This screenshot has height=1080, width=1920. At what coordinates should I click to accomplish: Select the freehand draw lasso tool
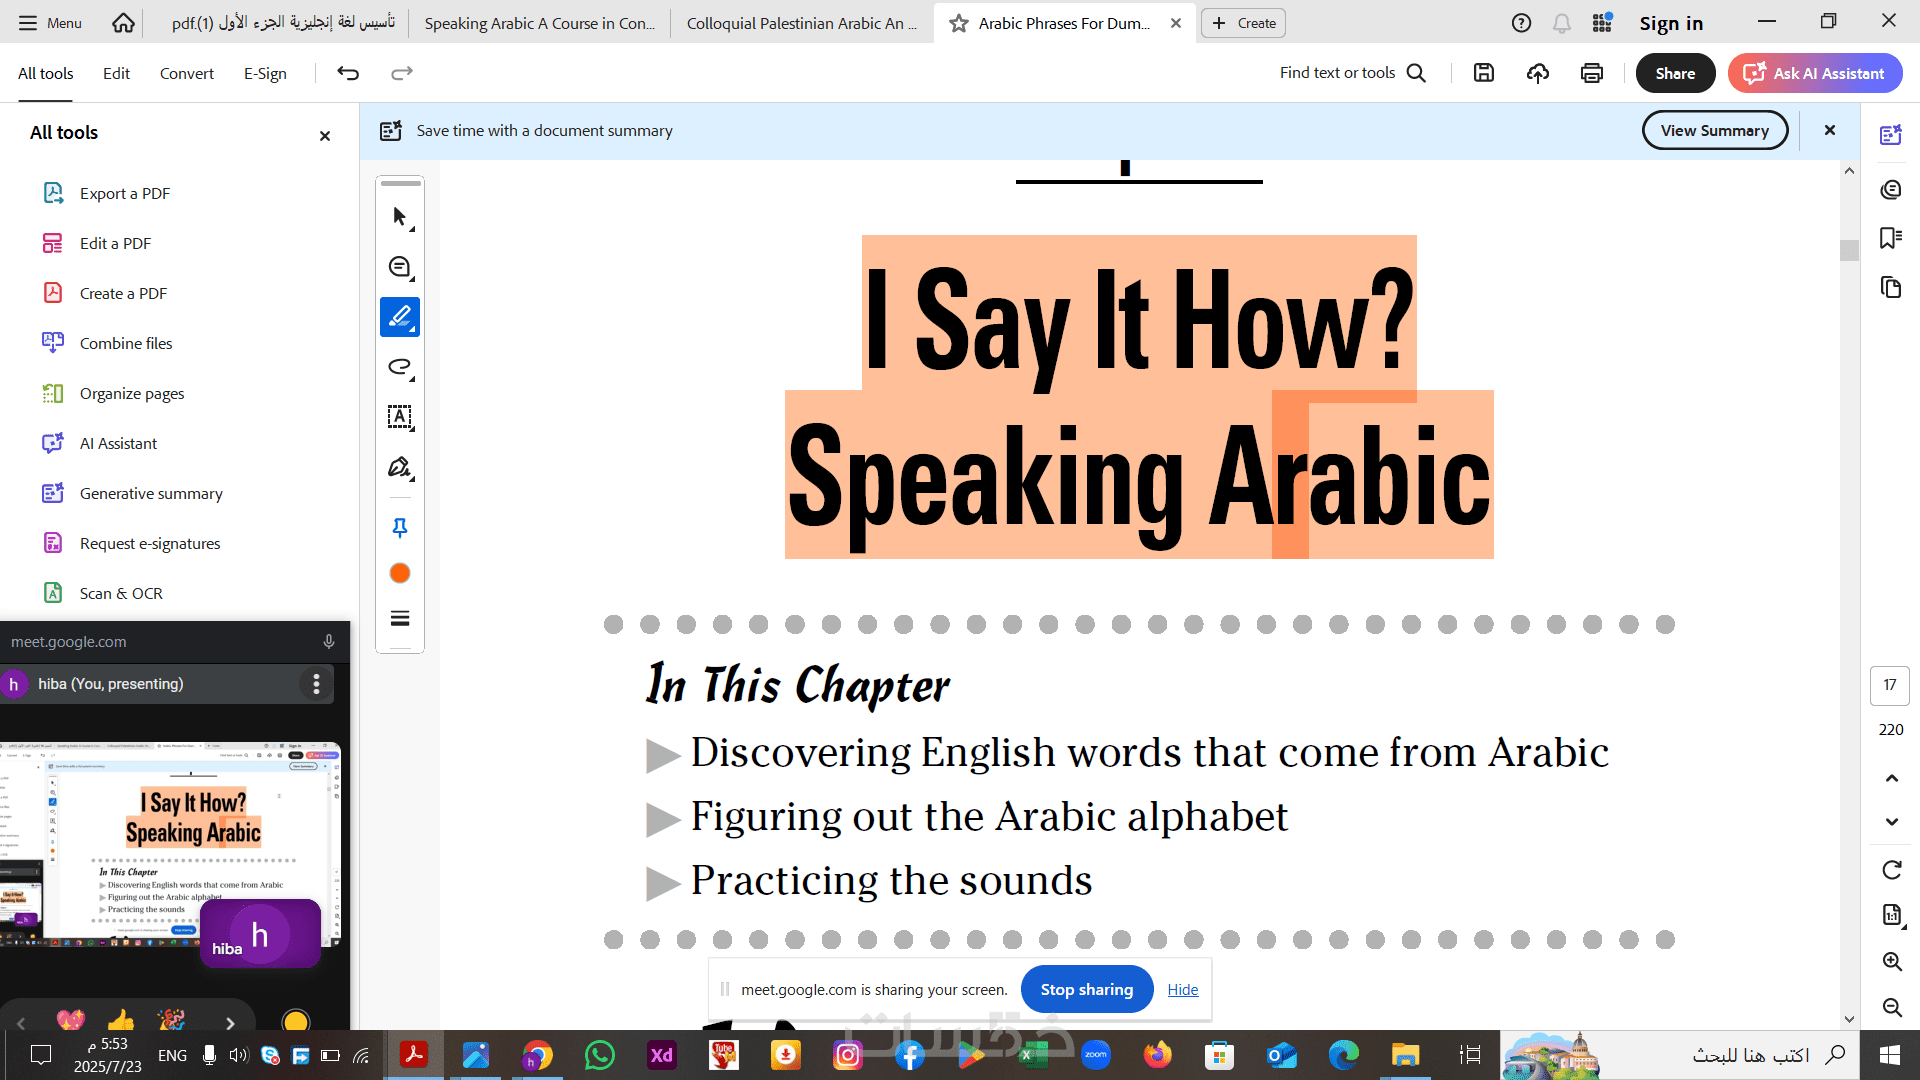point(400,367)
